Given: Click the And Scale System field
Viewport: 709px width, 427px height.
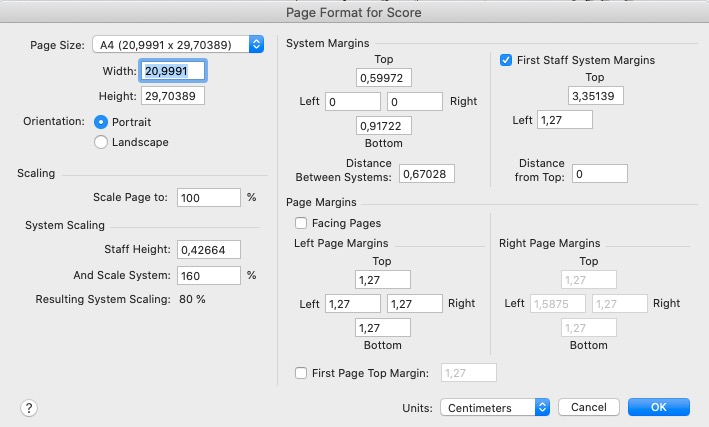Looking at the screenshot, I should pyautogui.click(x=208, y=275).
